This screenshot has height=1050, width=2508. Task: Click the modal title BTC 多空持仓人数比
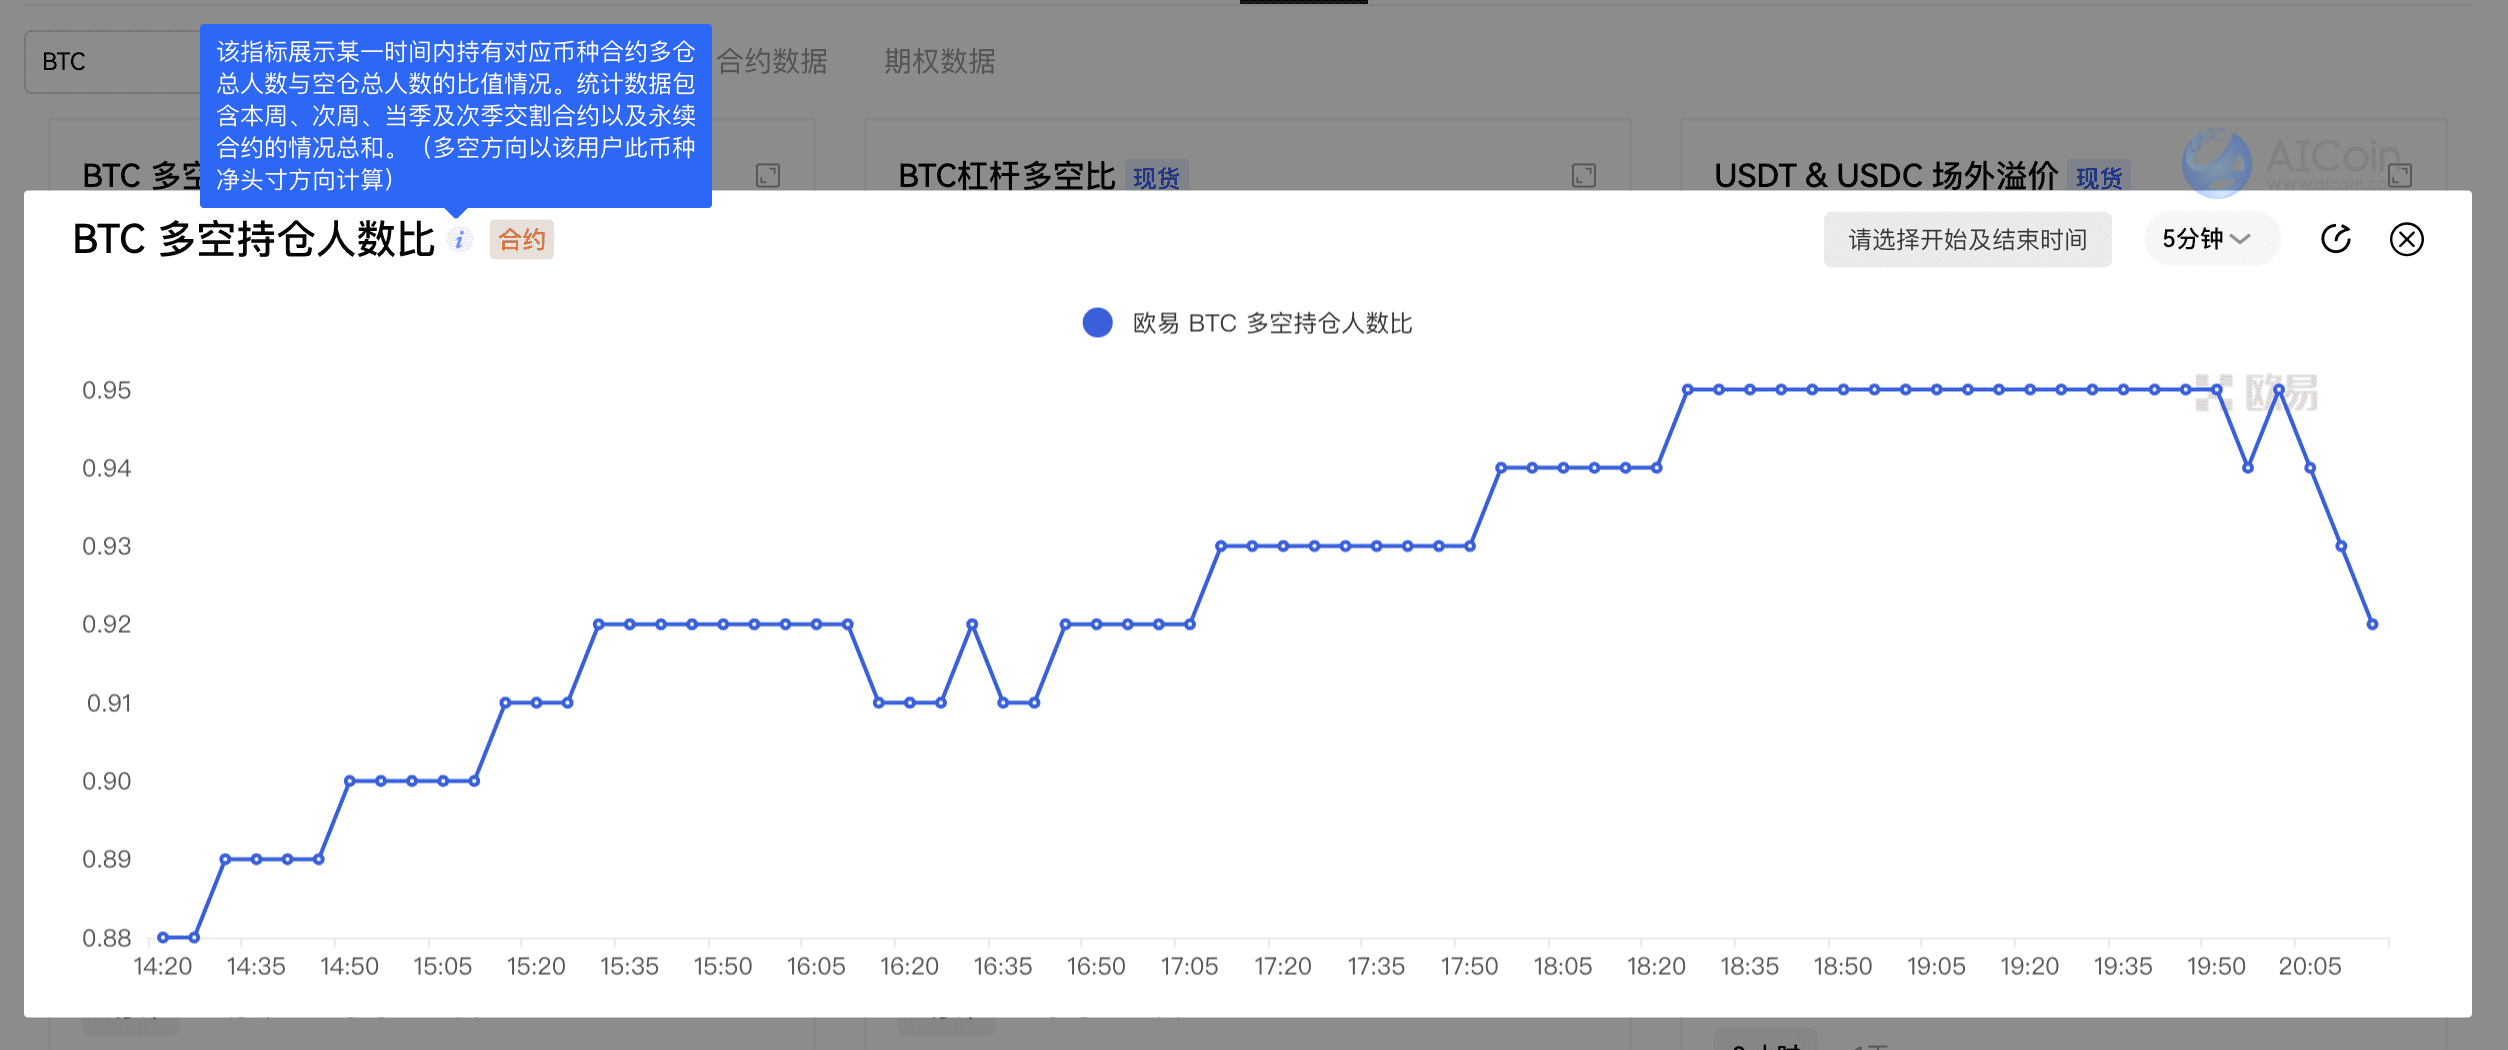[x=254, y=240]
